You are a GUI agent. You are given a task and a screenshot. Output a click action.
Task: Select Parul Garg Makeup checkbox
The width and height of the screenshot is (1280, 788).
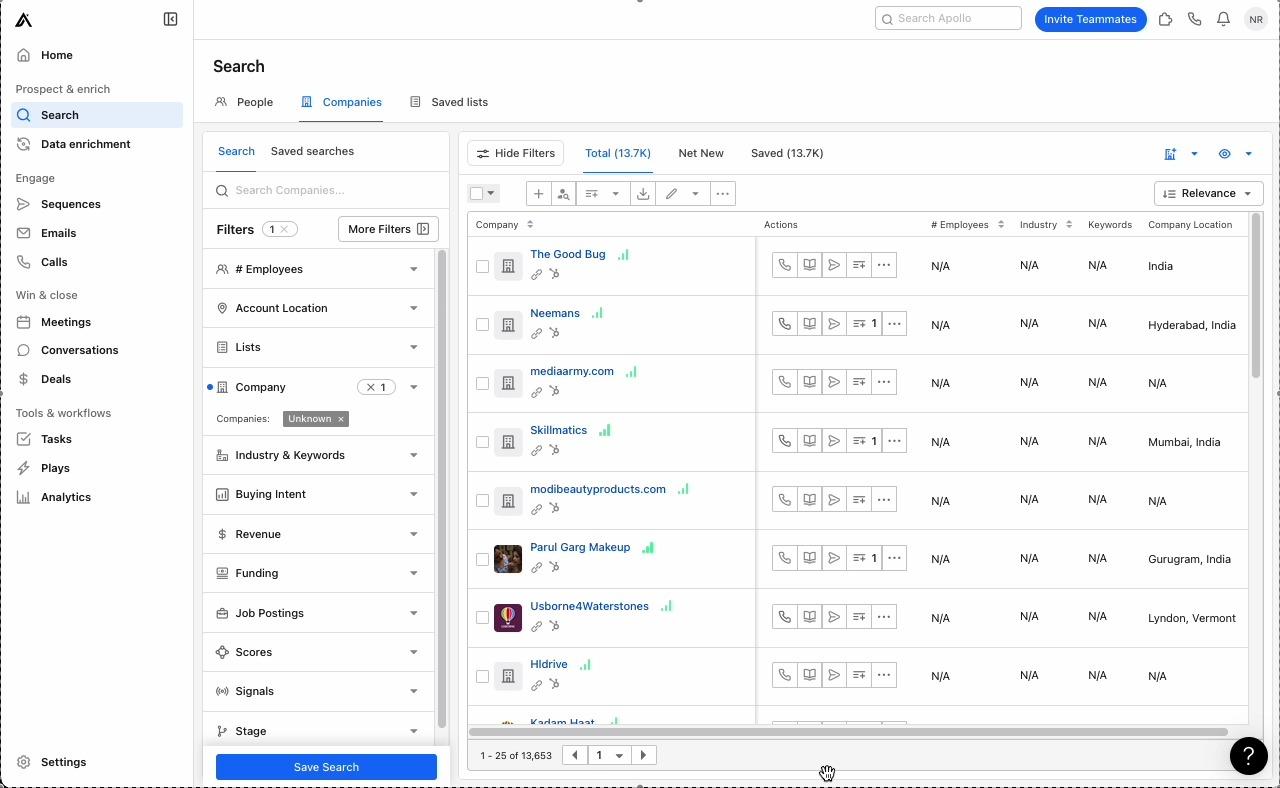(482, 559)
